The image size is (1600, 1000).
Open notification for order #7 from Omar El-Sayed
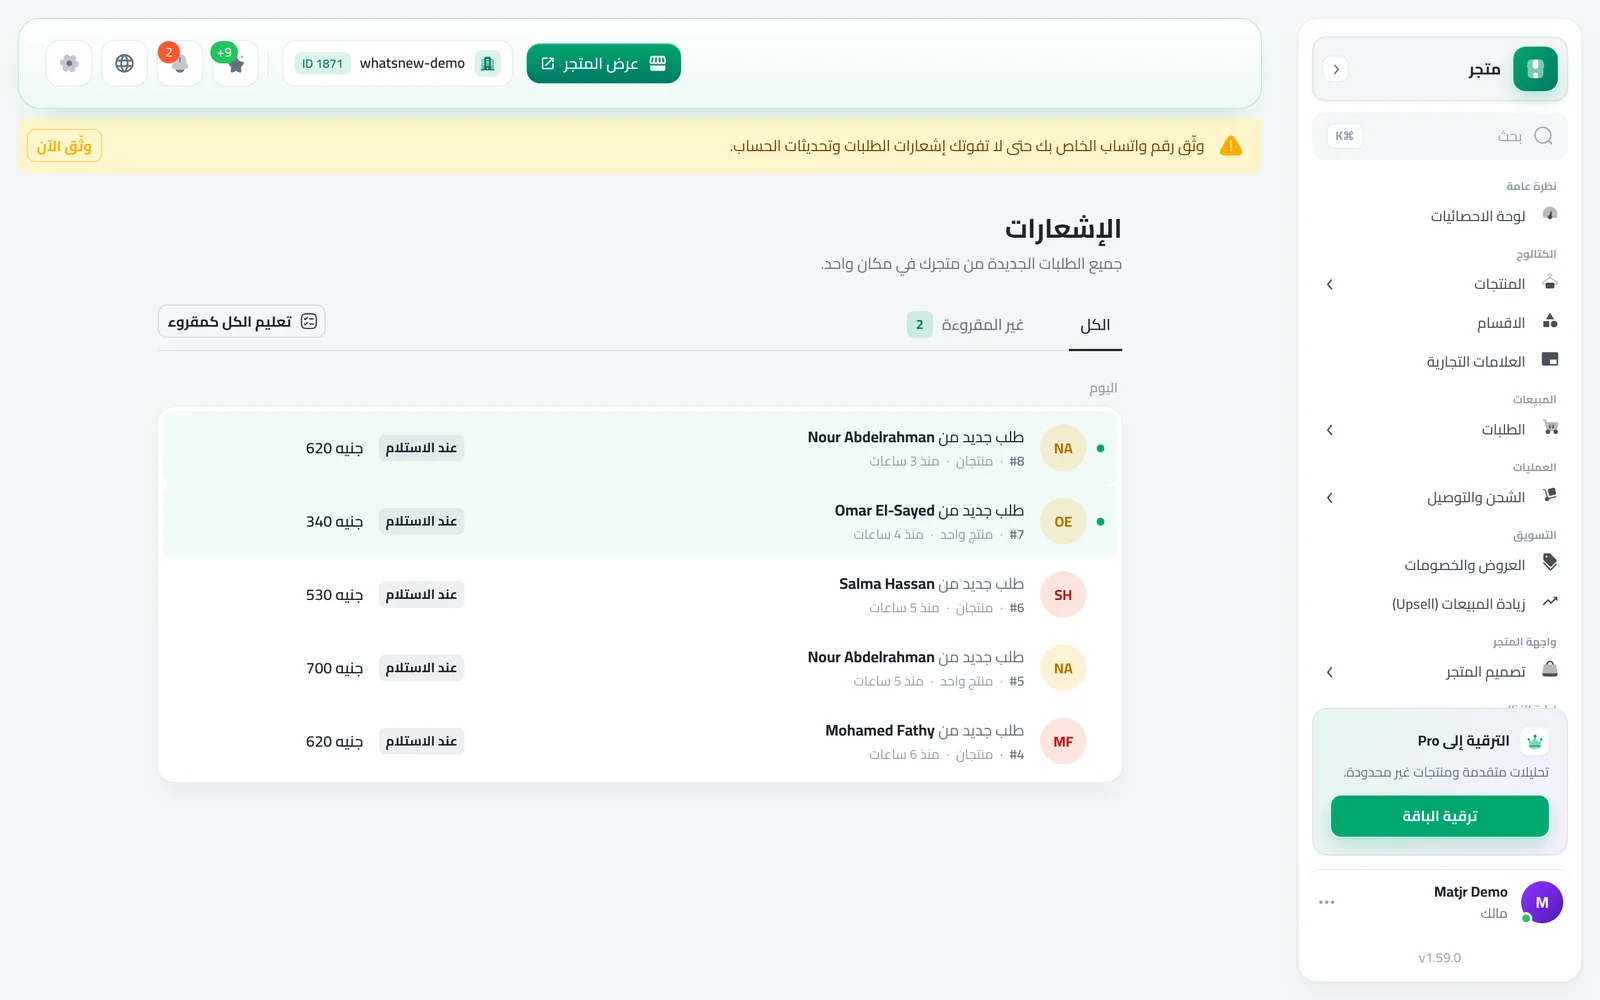(640, 521)
